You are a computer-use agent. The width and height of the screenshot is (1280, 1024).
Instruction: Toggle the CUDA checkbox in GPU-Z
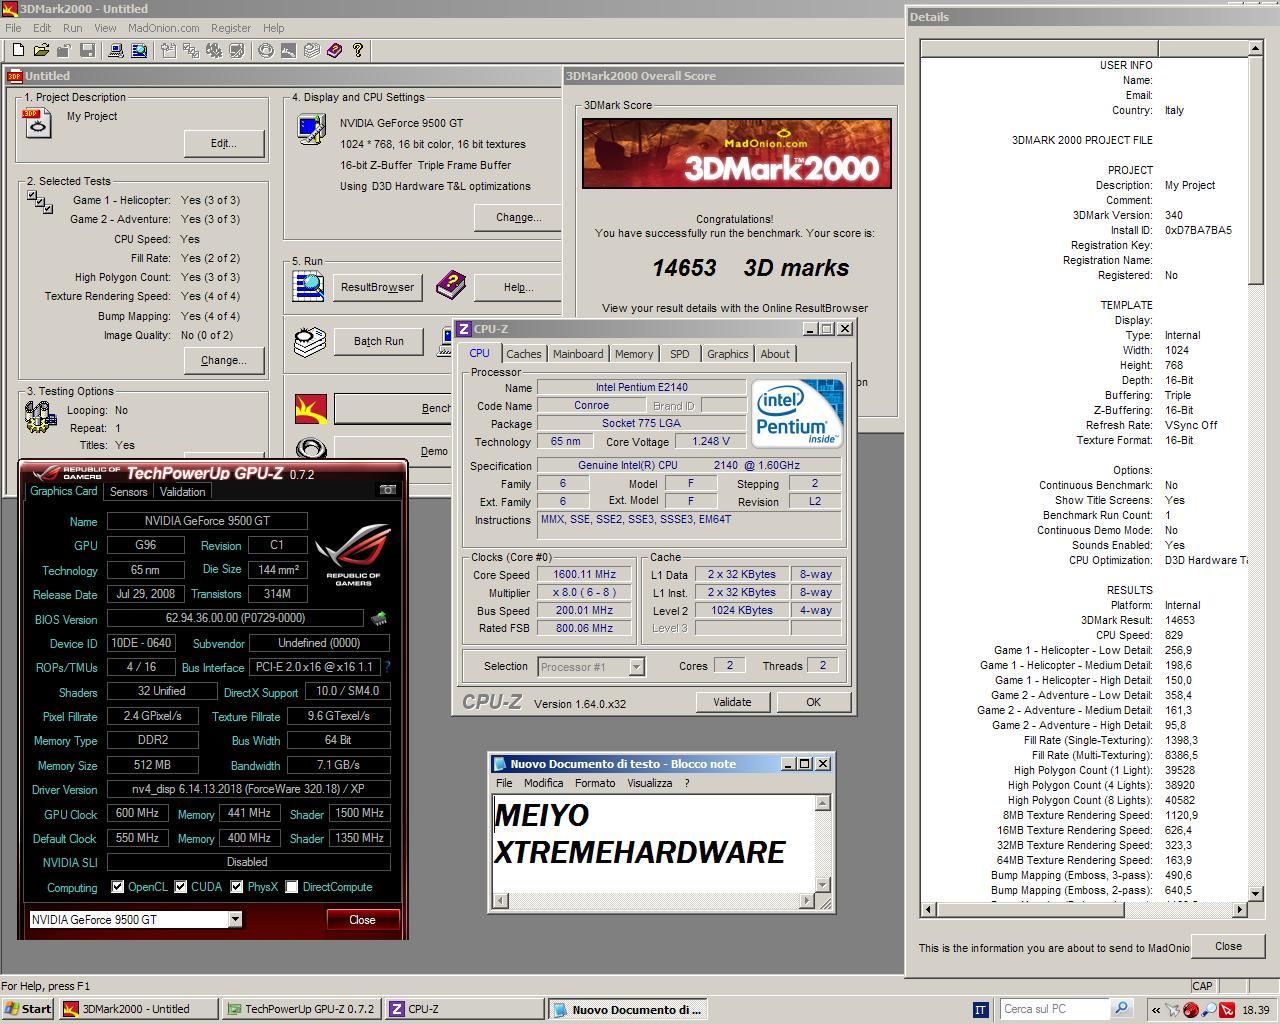coord(181,887)
